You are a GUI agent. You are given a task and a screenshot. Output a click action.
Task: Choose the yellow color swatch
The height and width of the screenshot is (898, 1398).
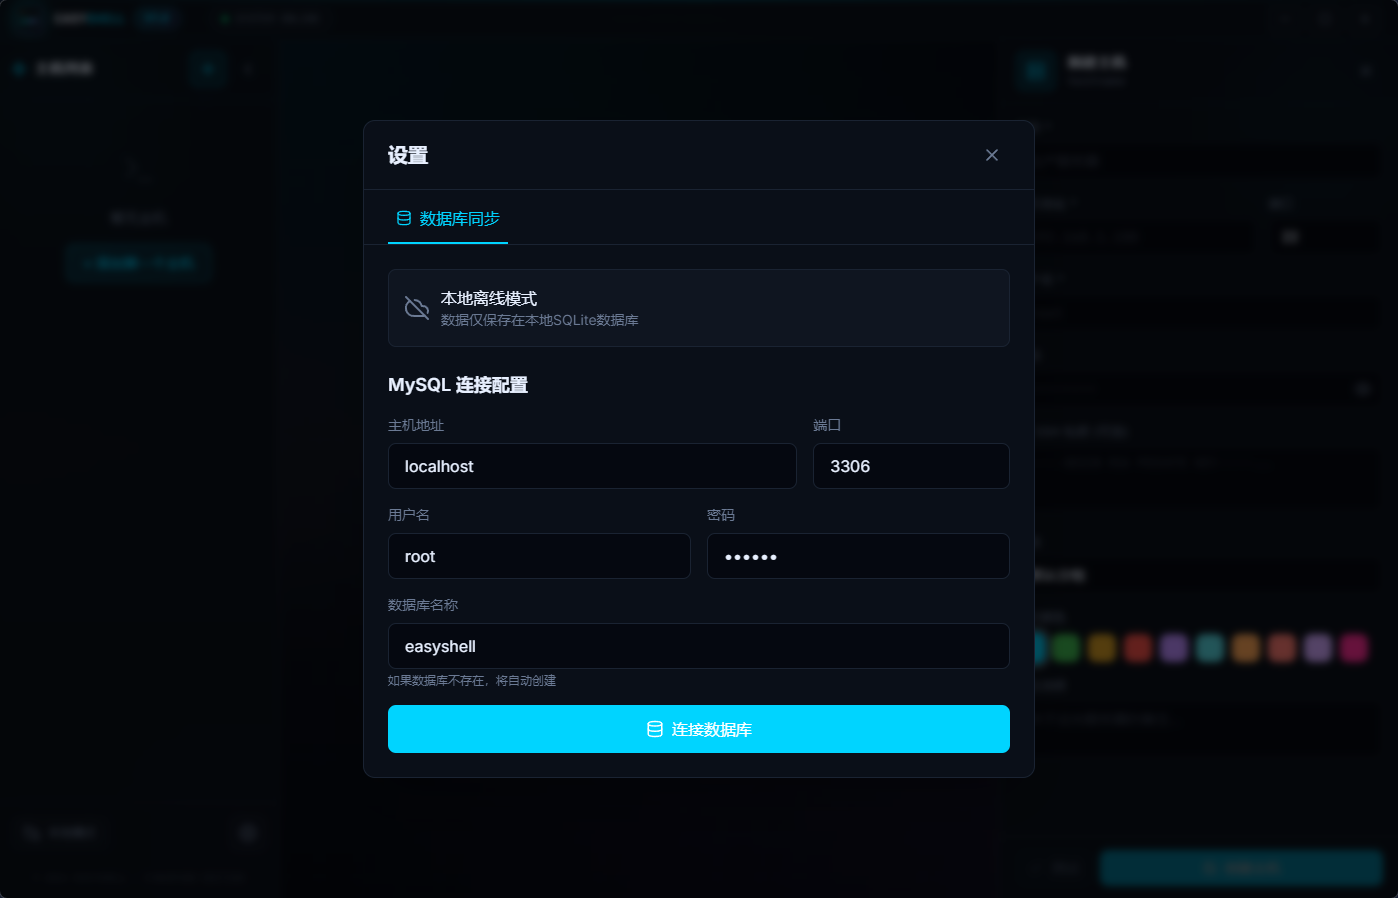coord(1102,648)
